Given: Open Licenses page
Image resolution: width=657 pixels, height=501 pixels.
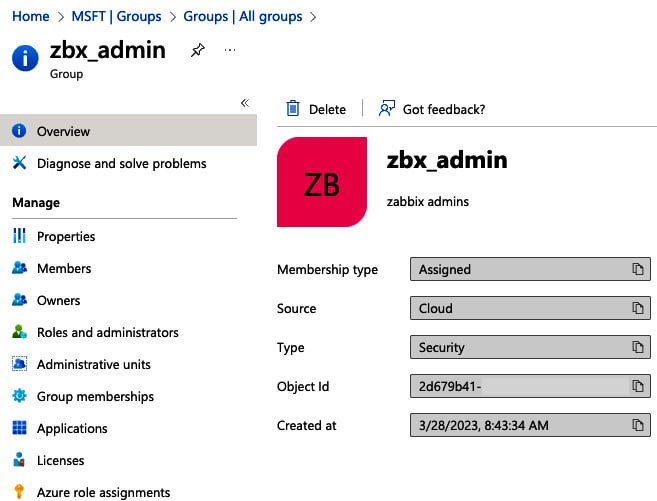Looking at the screenshot, I should [x=61, y=460].
